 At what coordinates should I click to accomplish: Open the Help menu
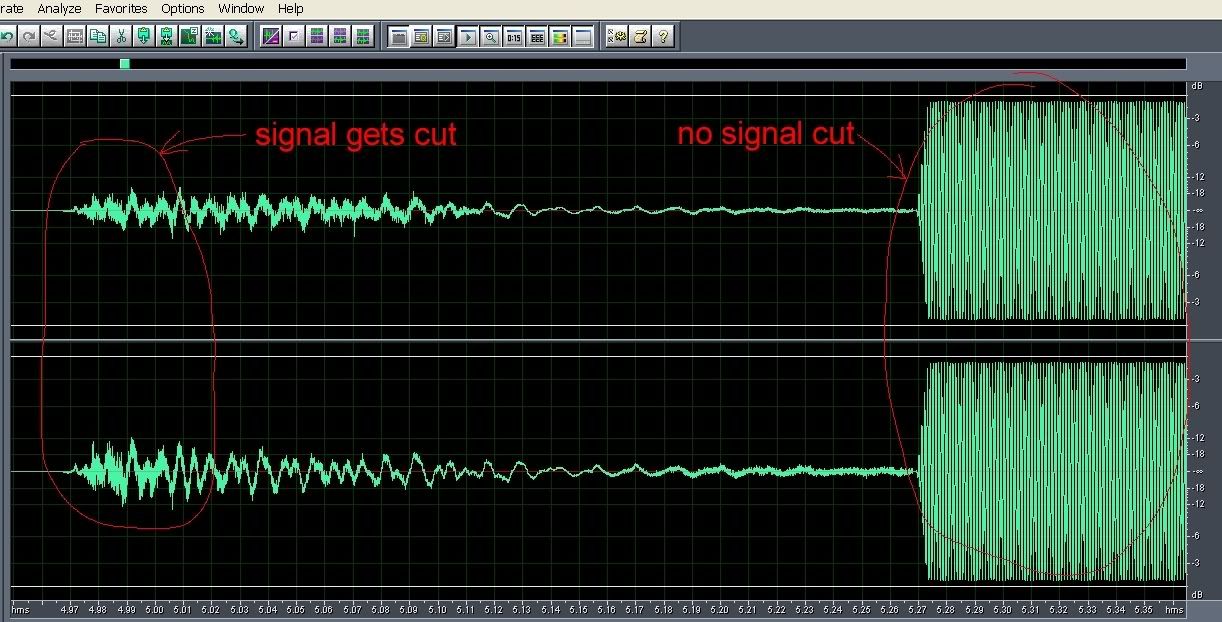tap(291, 8)
